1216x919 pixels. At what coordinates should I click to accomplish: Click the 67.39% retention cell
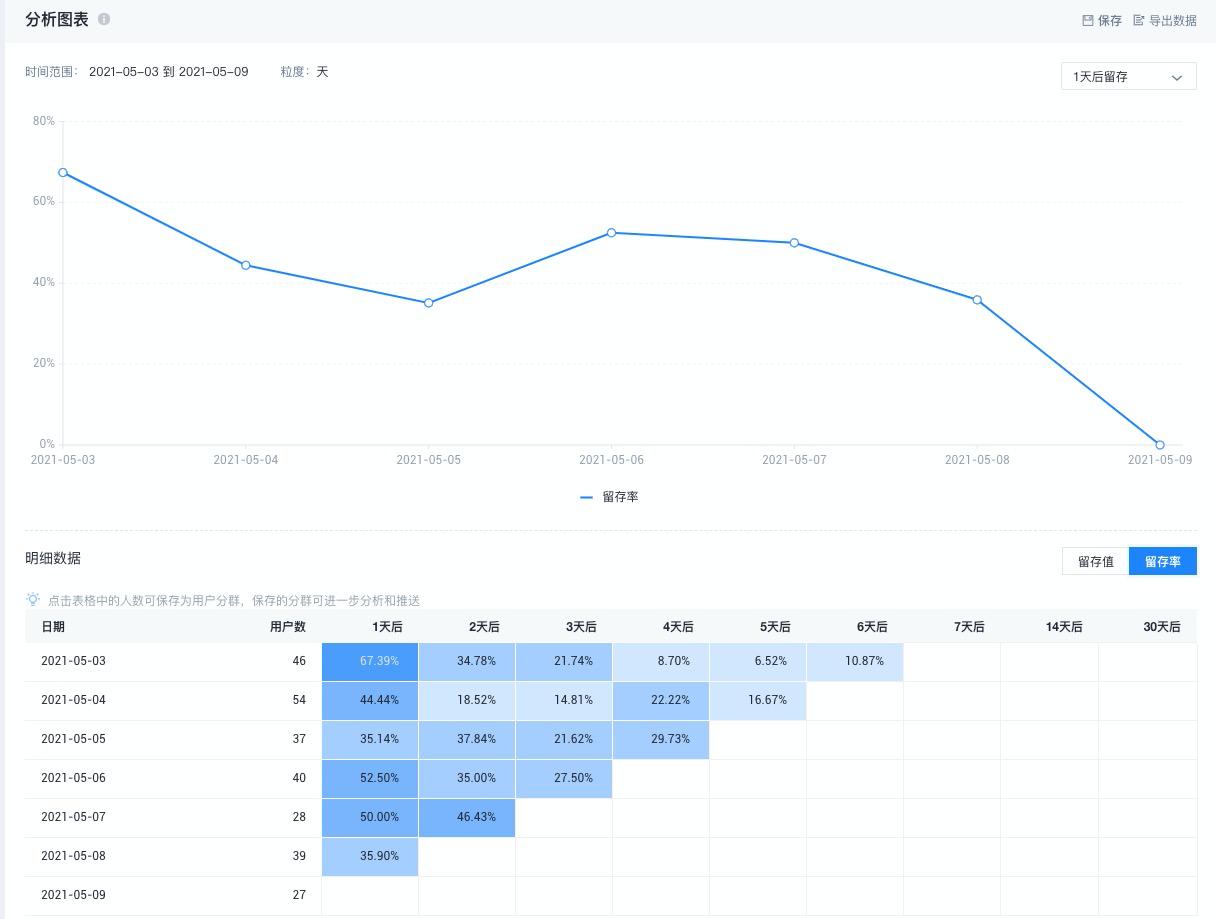point(379,661)
